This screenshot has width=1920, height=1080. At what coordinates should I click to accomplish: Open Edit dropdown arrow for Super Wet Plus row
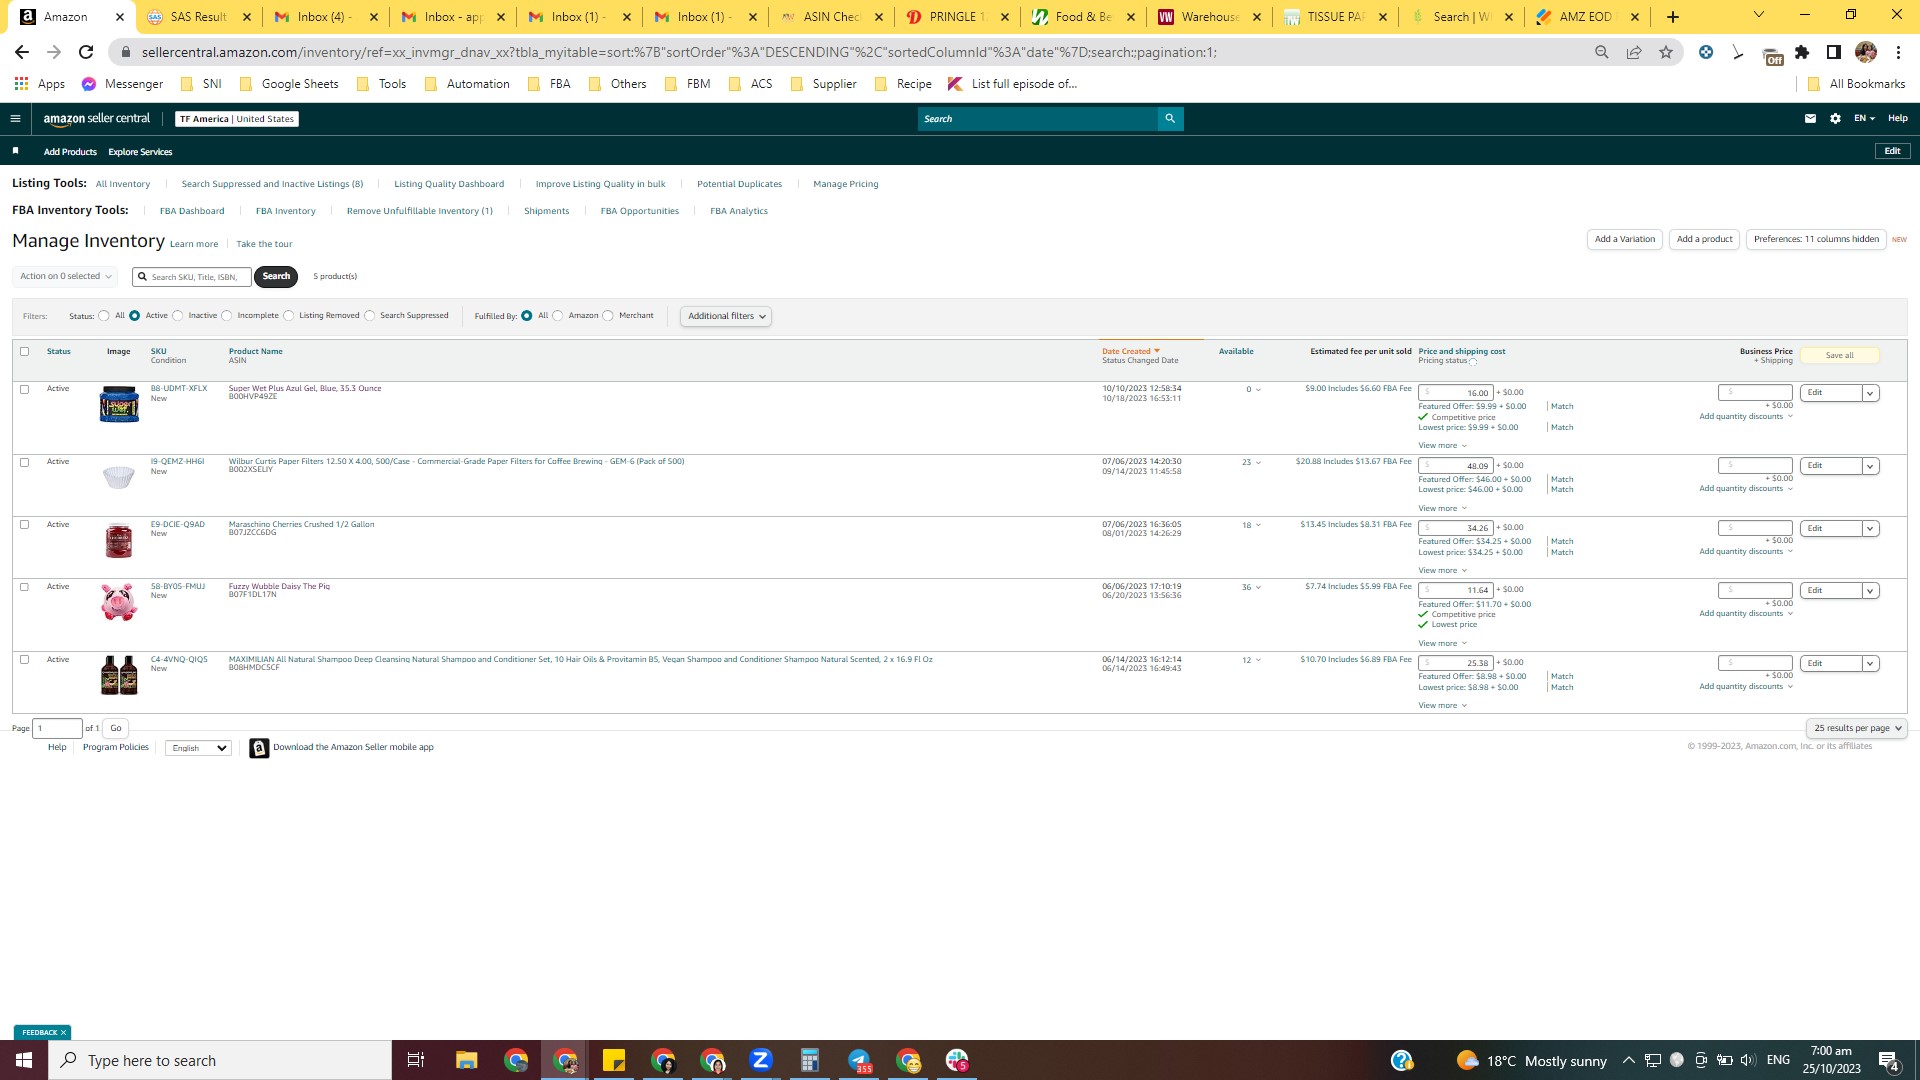point(1870,393)
